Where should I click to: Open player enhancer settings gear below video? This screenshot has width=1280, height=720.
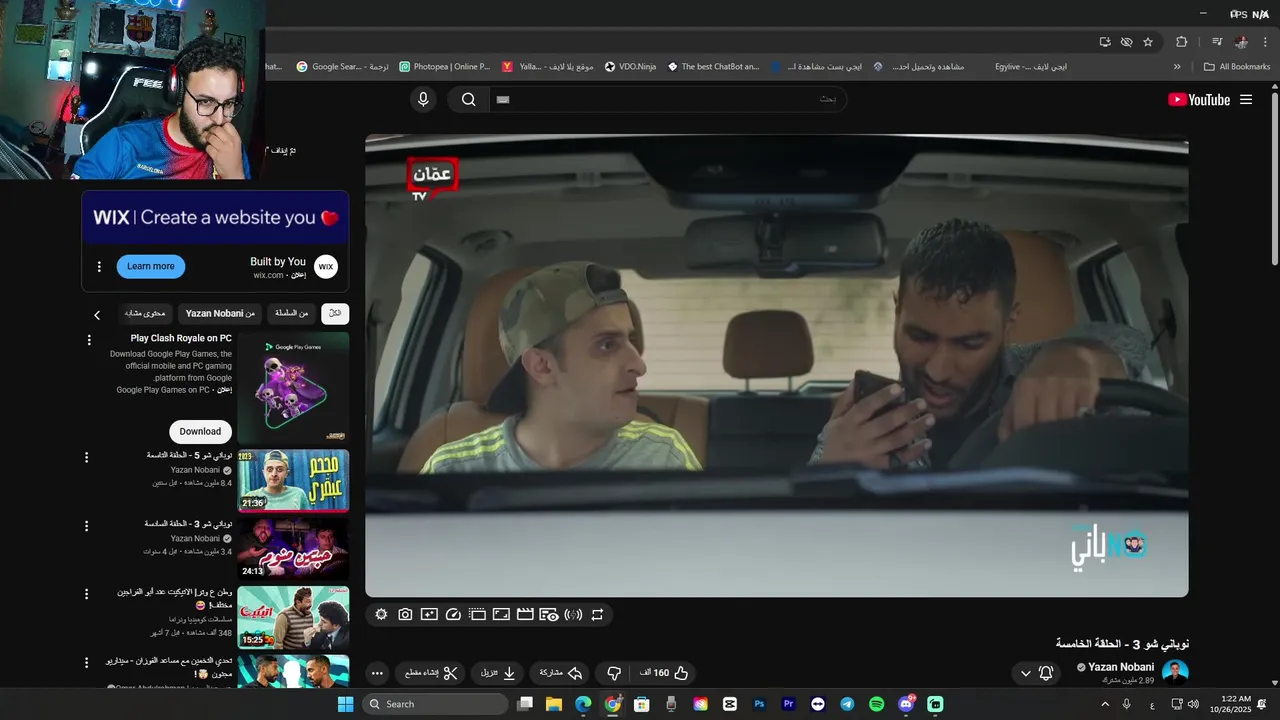pyautogui.click(x=381, y=615)
